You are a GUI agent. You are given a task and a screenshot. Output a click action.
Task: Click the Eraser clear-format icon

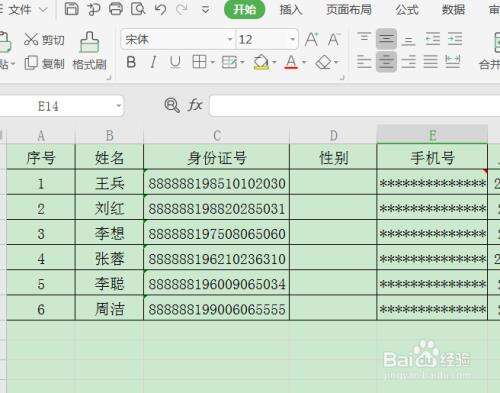pos(323,62)
